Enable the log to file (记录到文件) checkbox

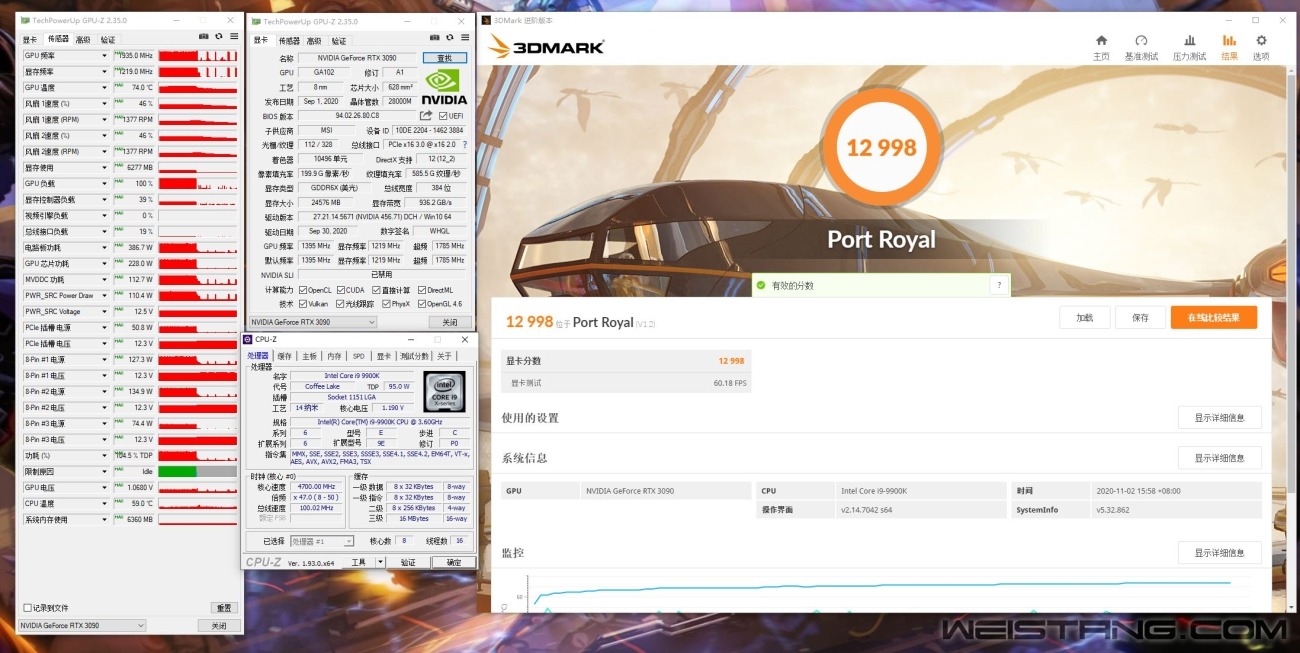pyautogui.click(x=27, y=608)
